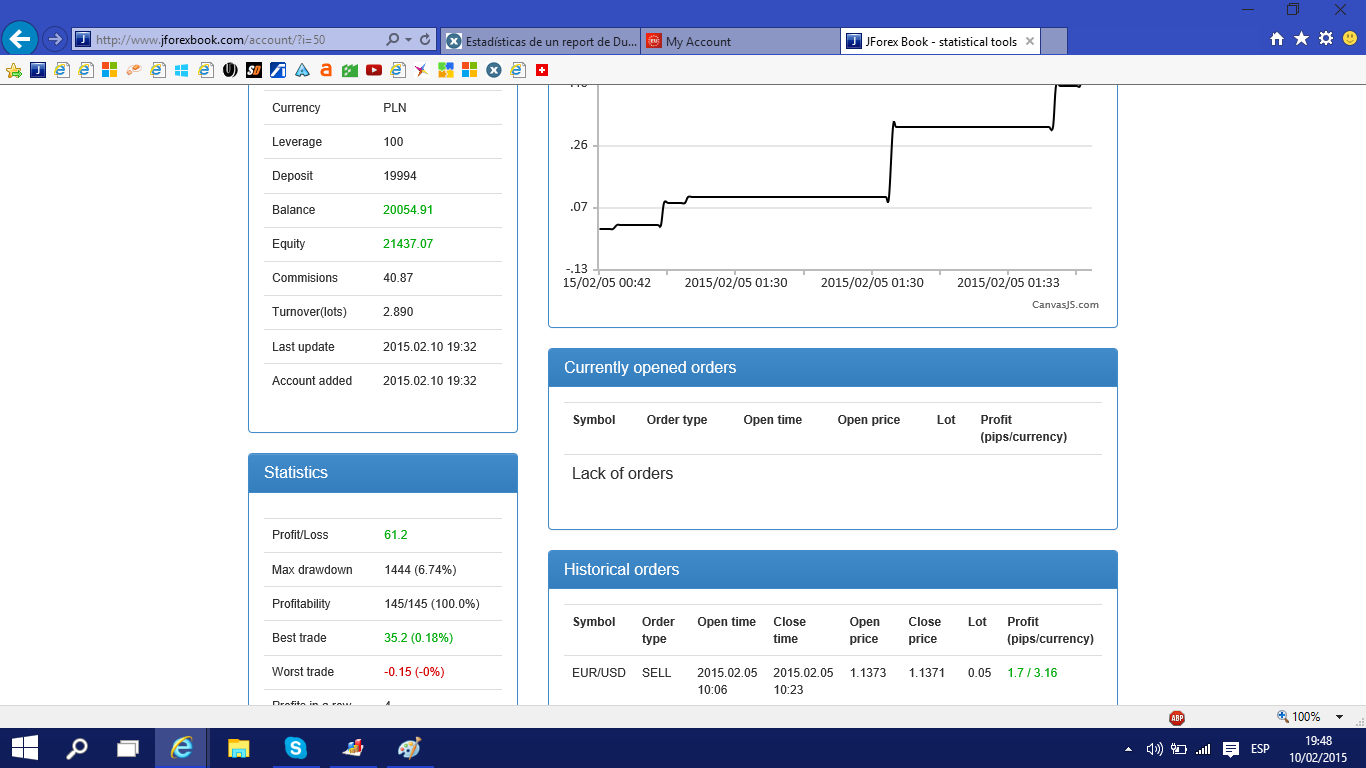The width and height of the screenshot is (1366, 768).
Task: Open the 100% zoom level dropdown
Action: [1339, 717]
